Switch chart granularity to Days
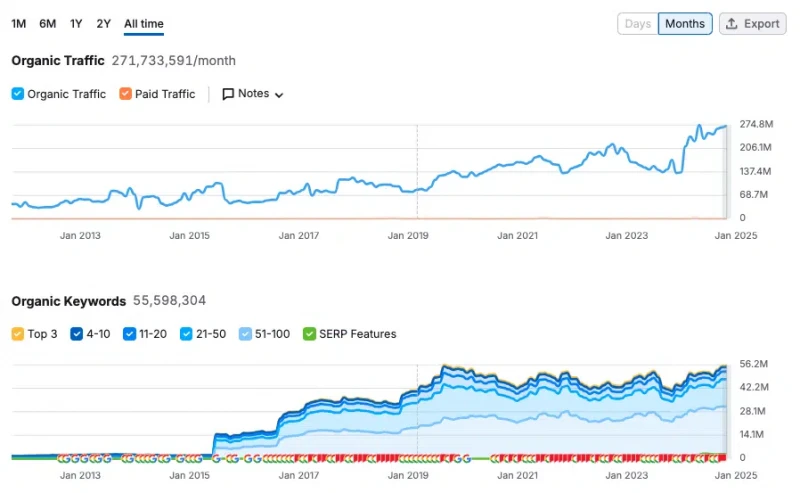The image size is (800, 493). [638, 24]
